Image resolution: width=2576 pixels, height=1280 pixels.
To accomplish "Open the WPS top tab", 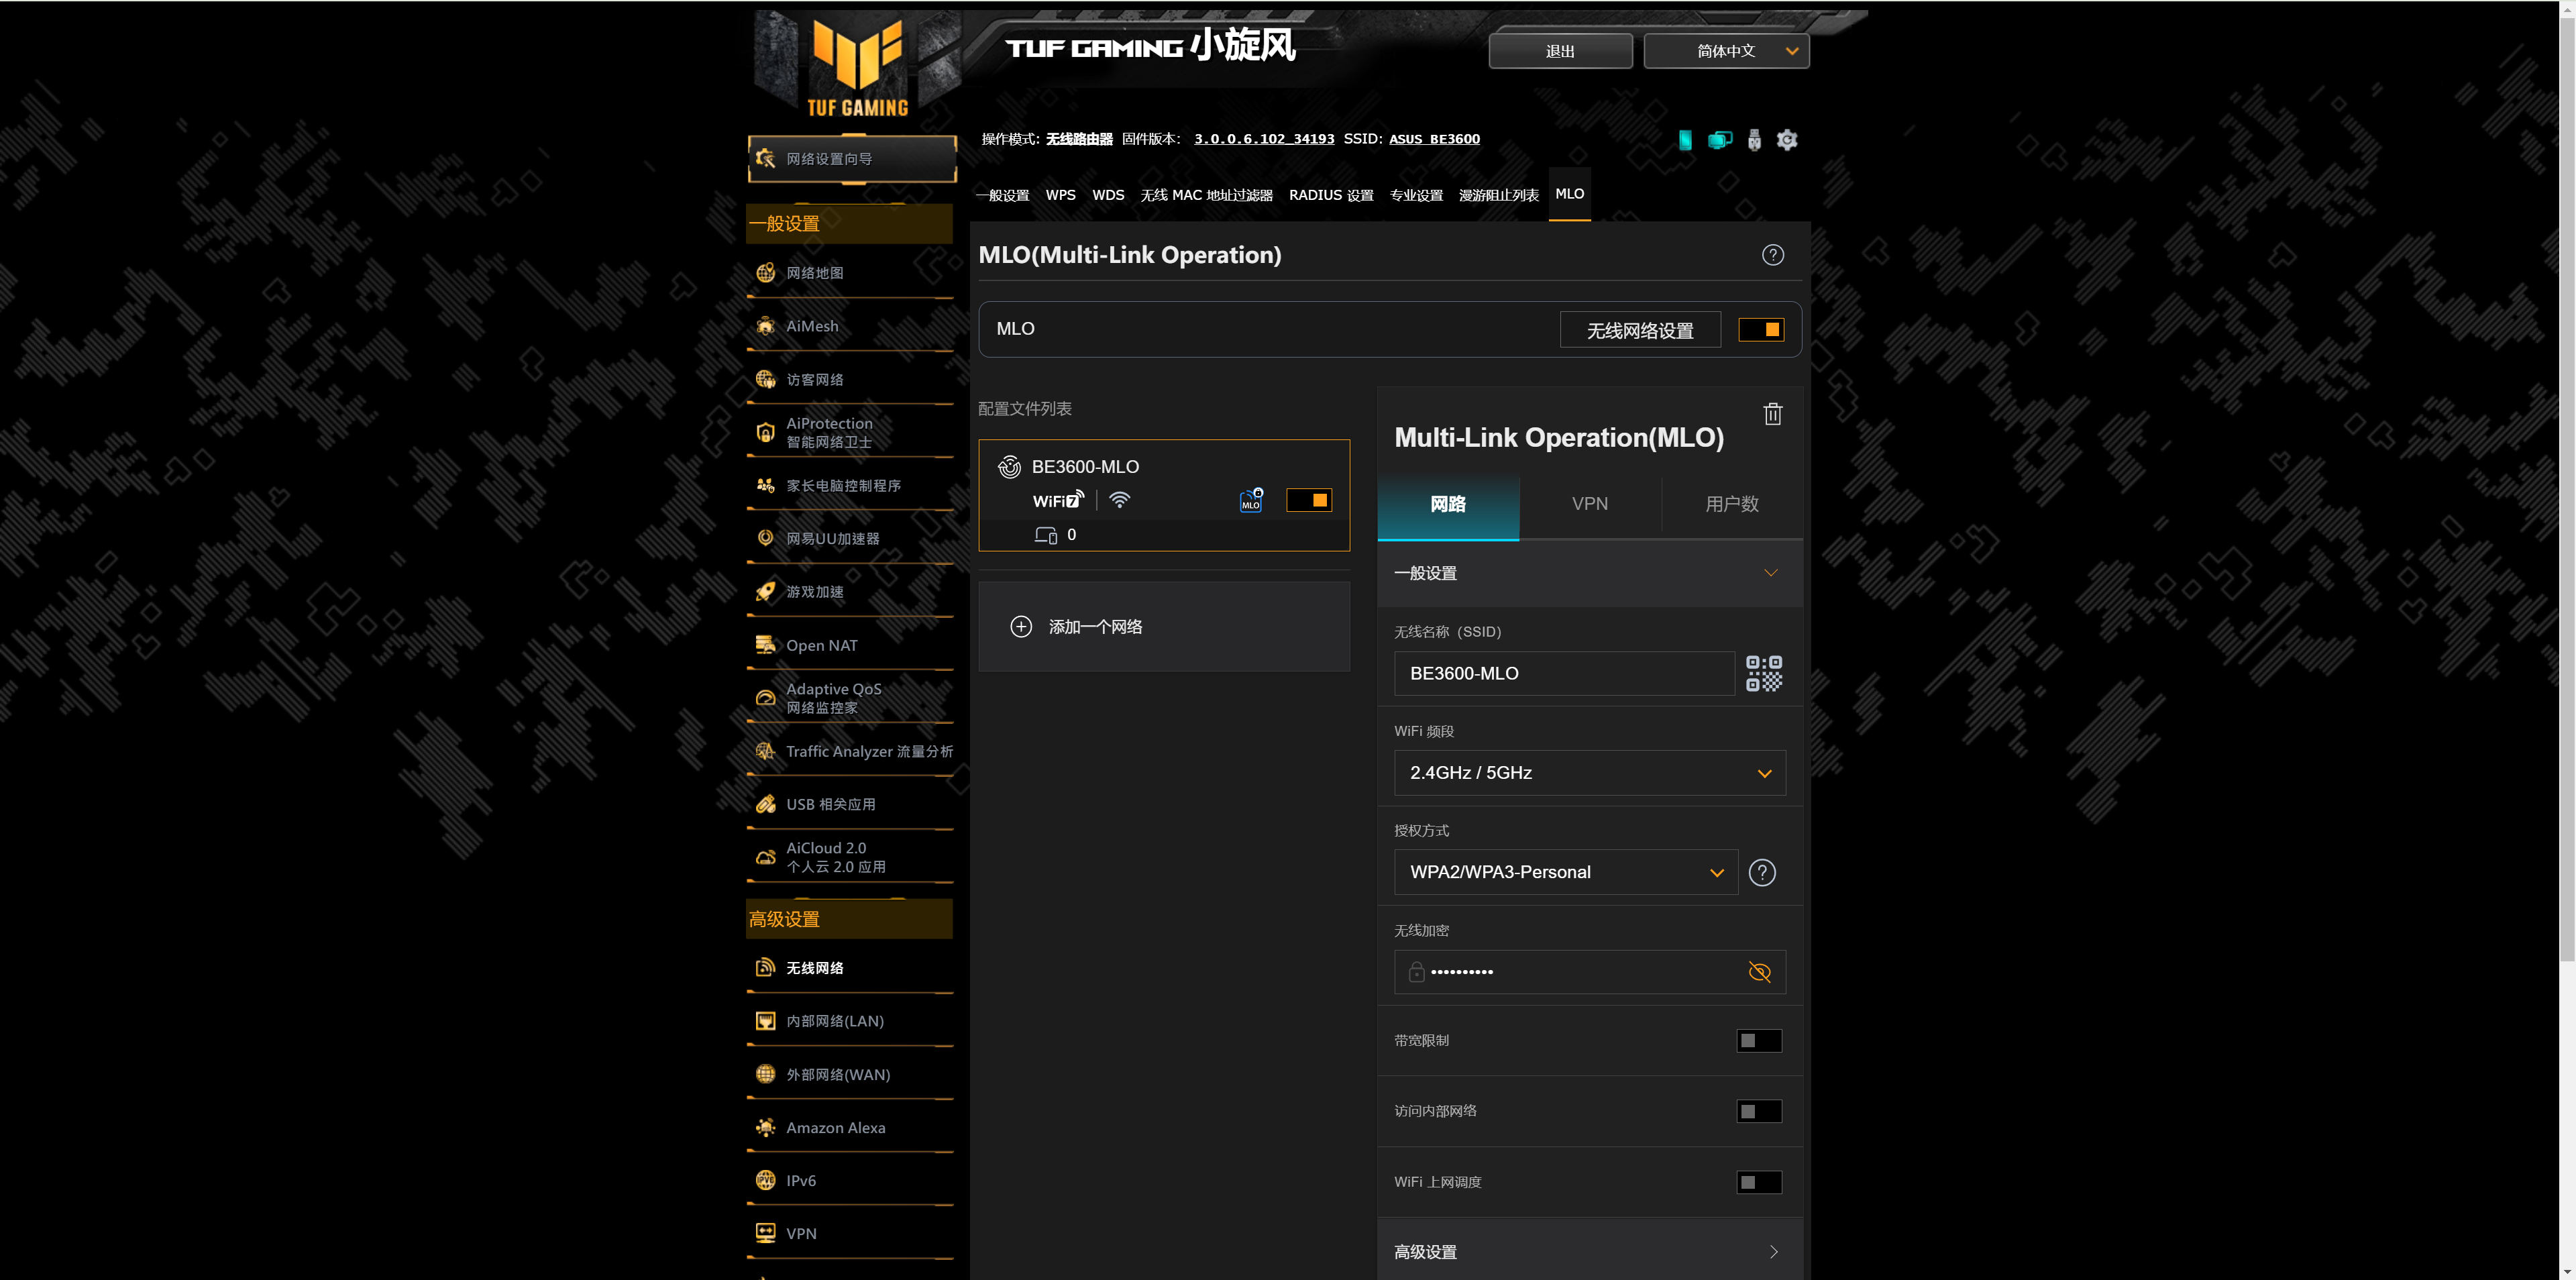I will coord(1060,195).
